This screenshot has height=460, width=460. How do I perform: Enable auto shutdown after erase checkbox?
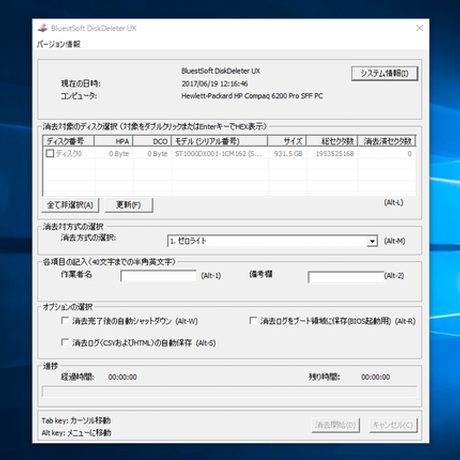point(65,321)
